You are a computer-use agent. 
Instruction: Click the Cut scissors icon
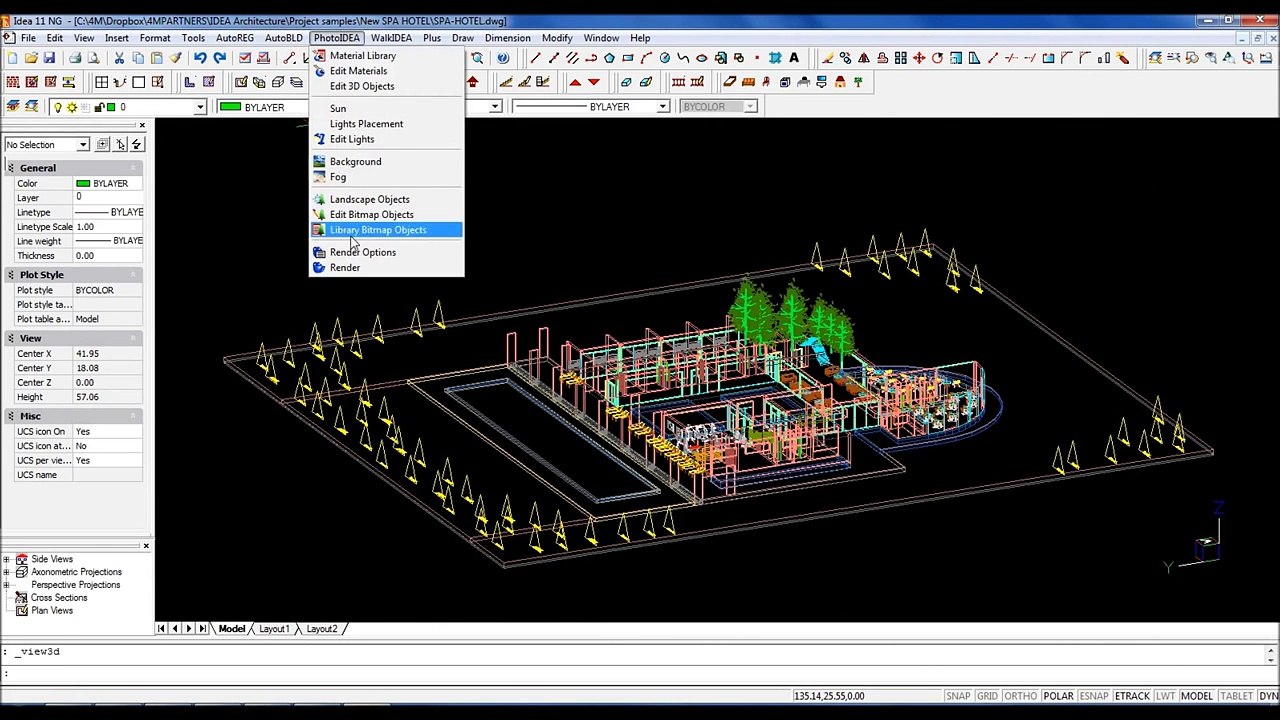tap(119, 58)
